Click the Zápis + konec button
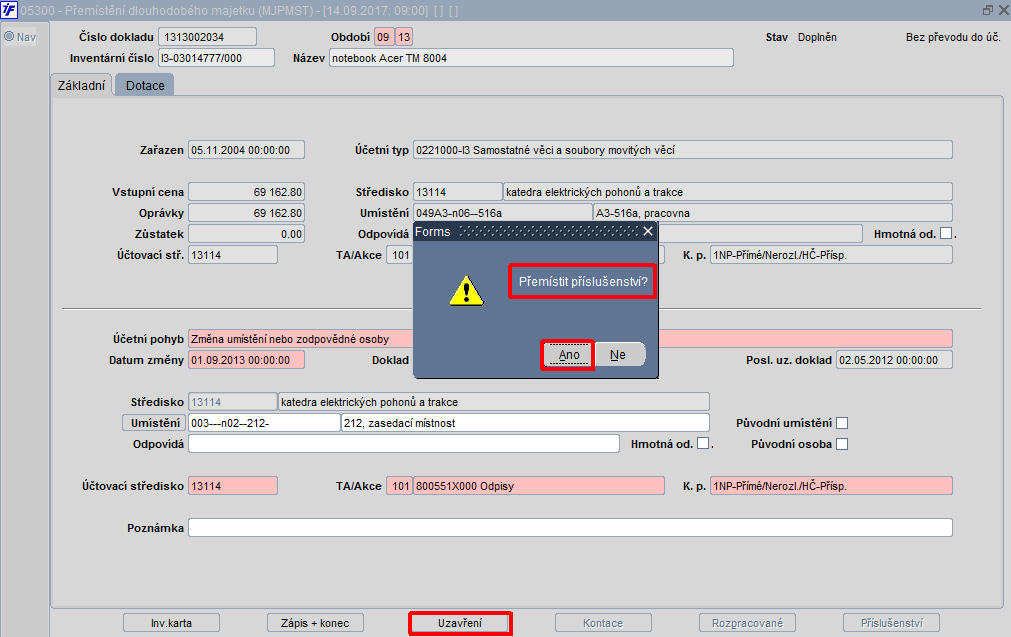 point(315,623)
